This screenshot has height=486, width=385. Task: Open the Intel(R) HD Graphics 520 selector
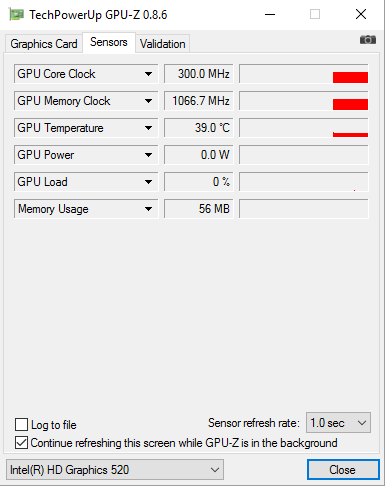(x=115, y=470)
